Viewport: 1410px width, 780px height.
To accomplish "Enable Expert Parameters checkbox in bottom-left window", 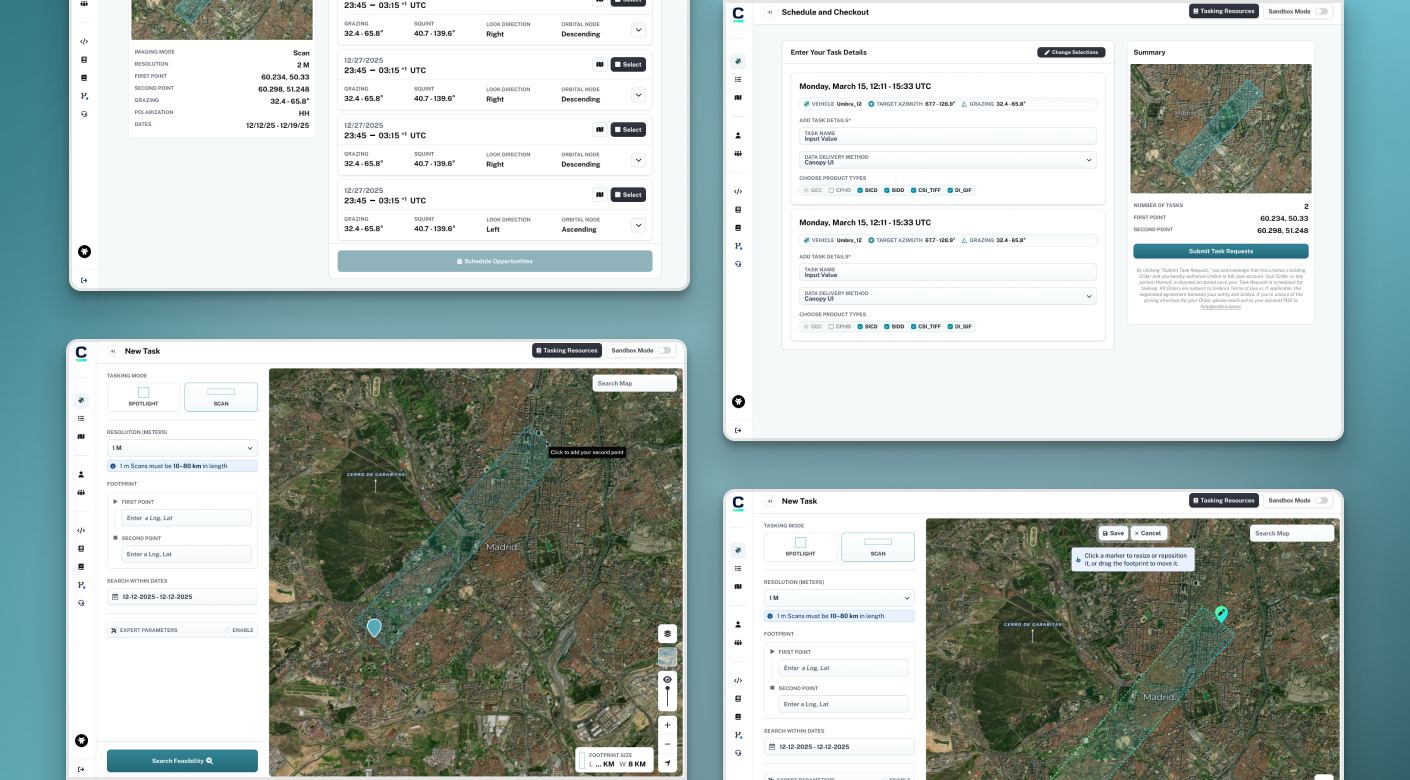I will [228, 630].
